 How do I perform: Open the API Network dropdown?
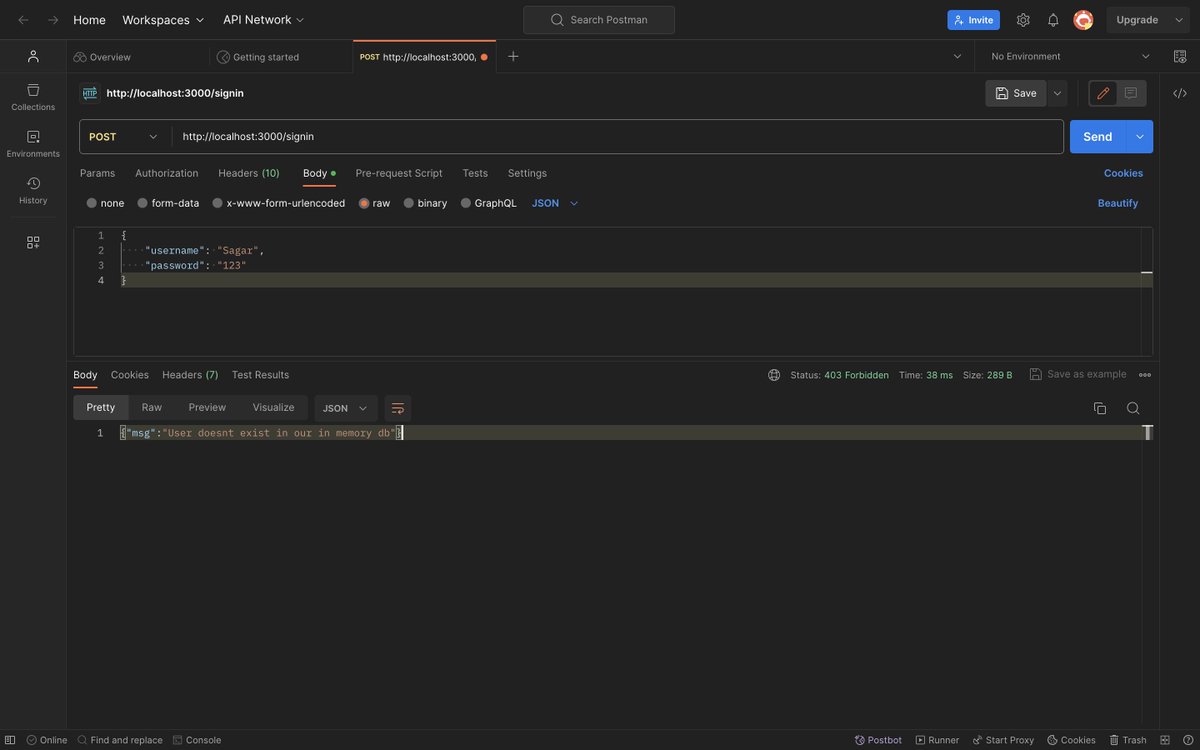tap(264, 20)
